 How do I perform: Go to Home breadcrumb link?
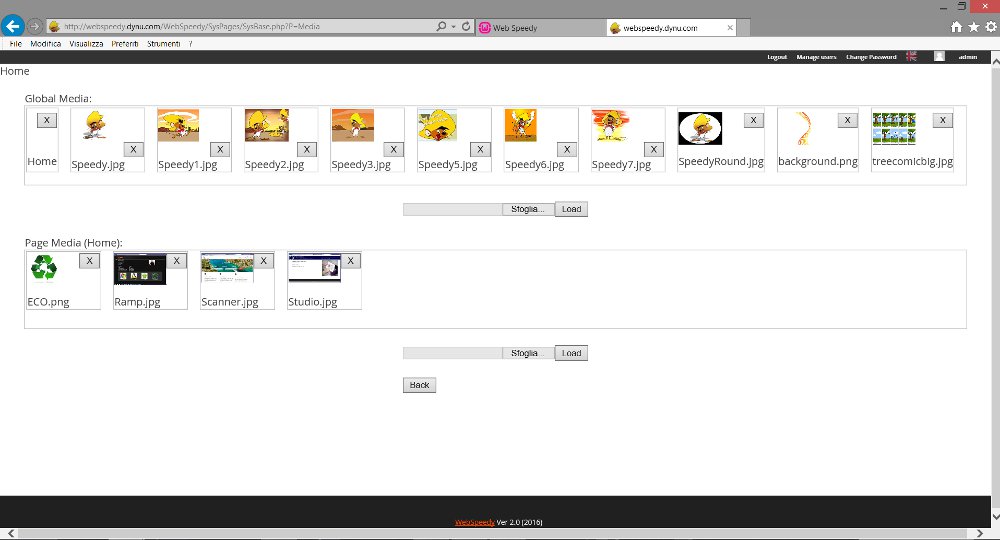pos(15,71)
